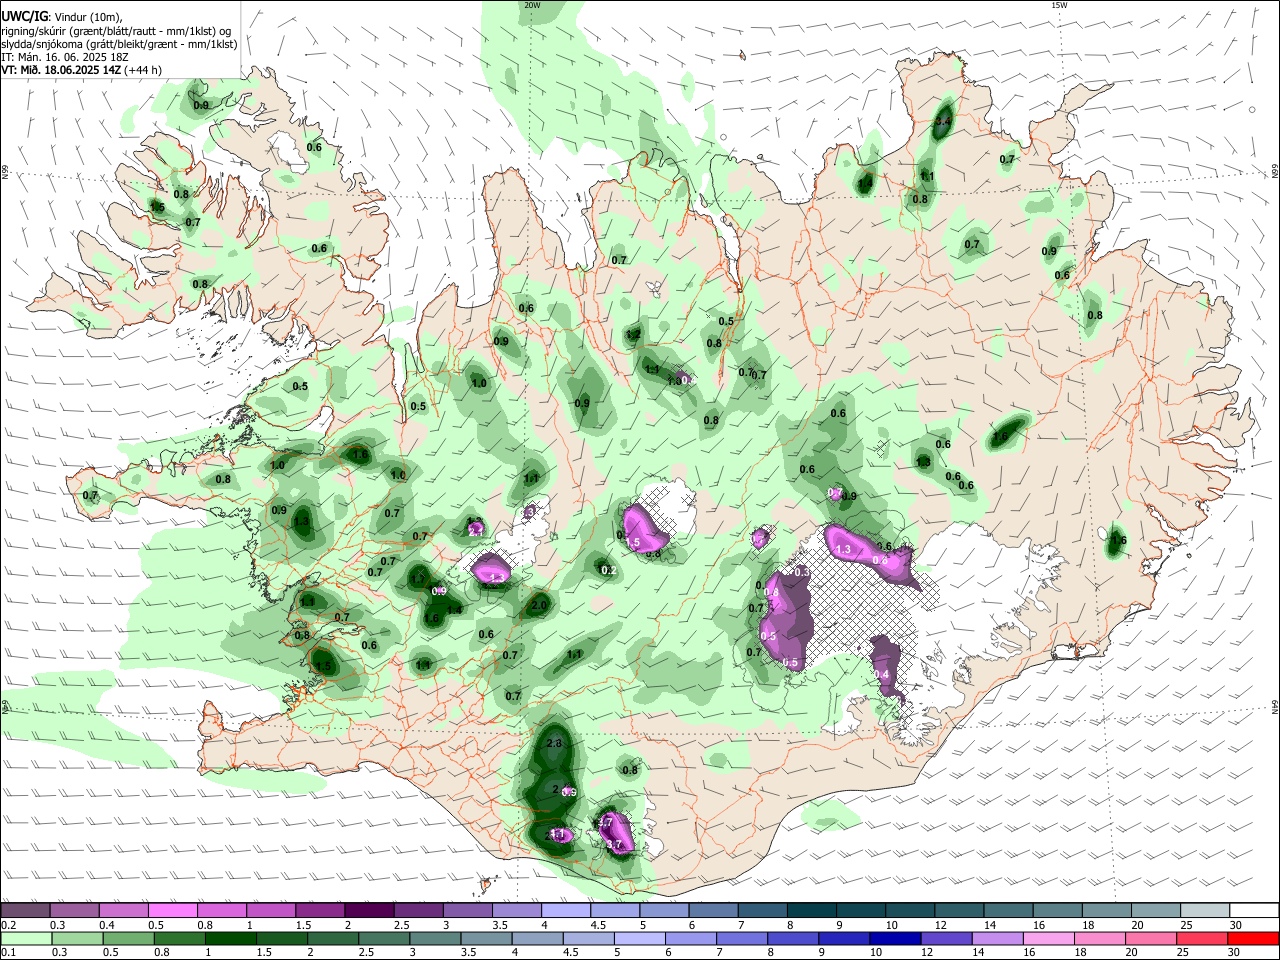Click the white swatch ending the snow legend
Image resolution: width=1280 pixels, height=960 pixels.
1254,910
